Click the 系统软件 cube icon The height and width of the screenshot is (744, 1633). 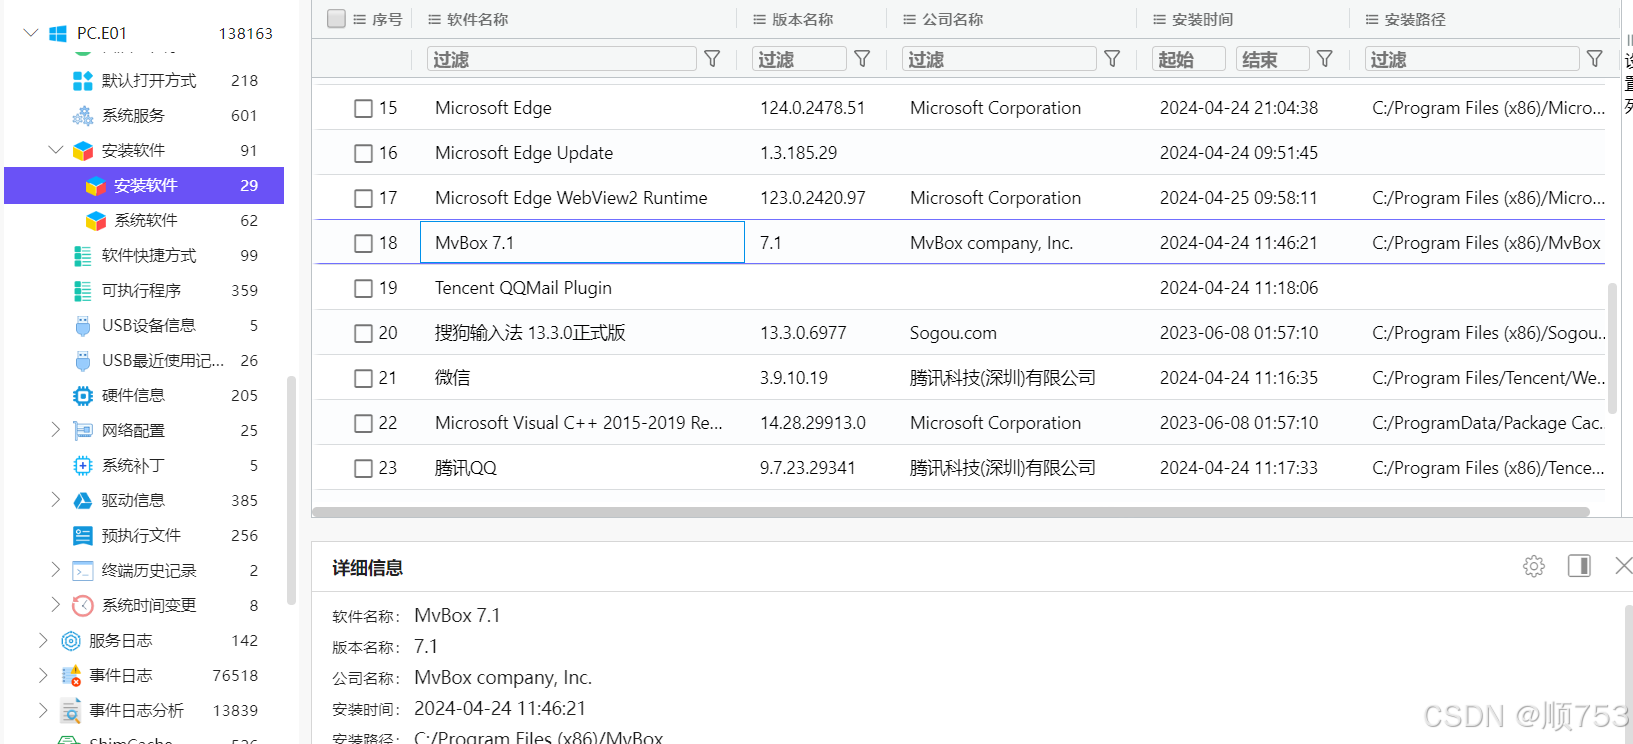(x=96, y=221)
